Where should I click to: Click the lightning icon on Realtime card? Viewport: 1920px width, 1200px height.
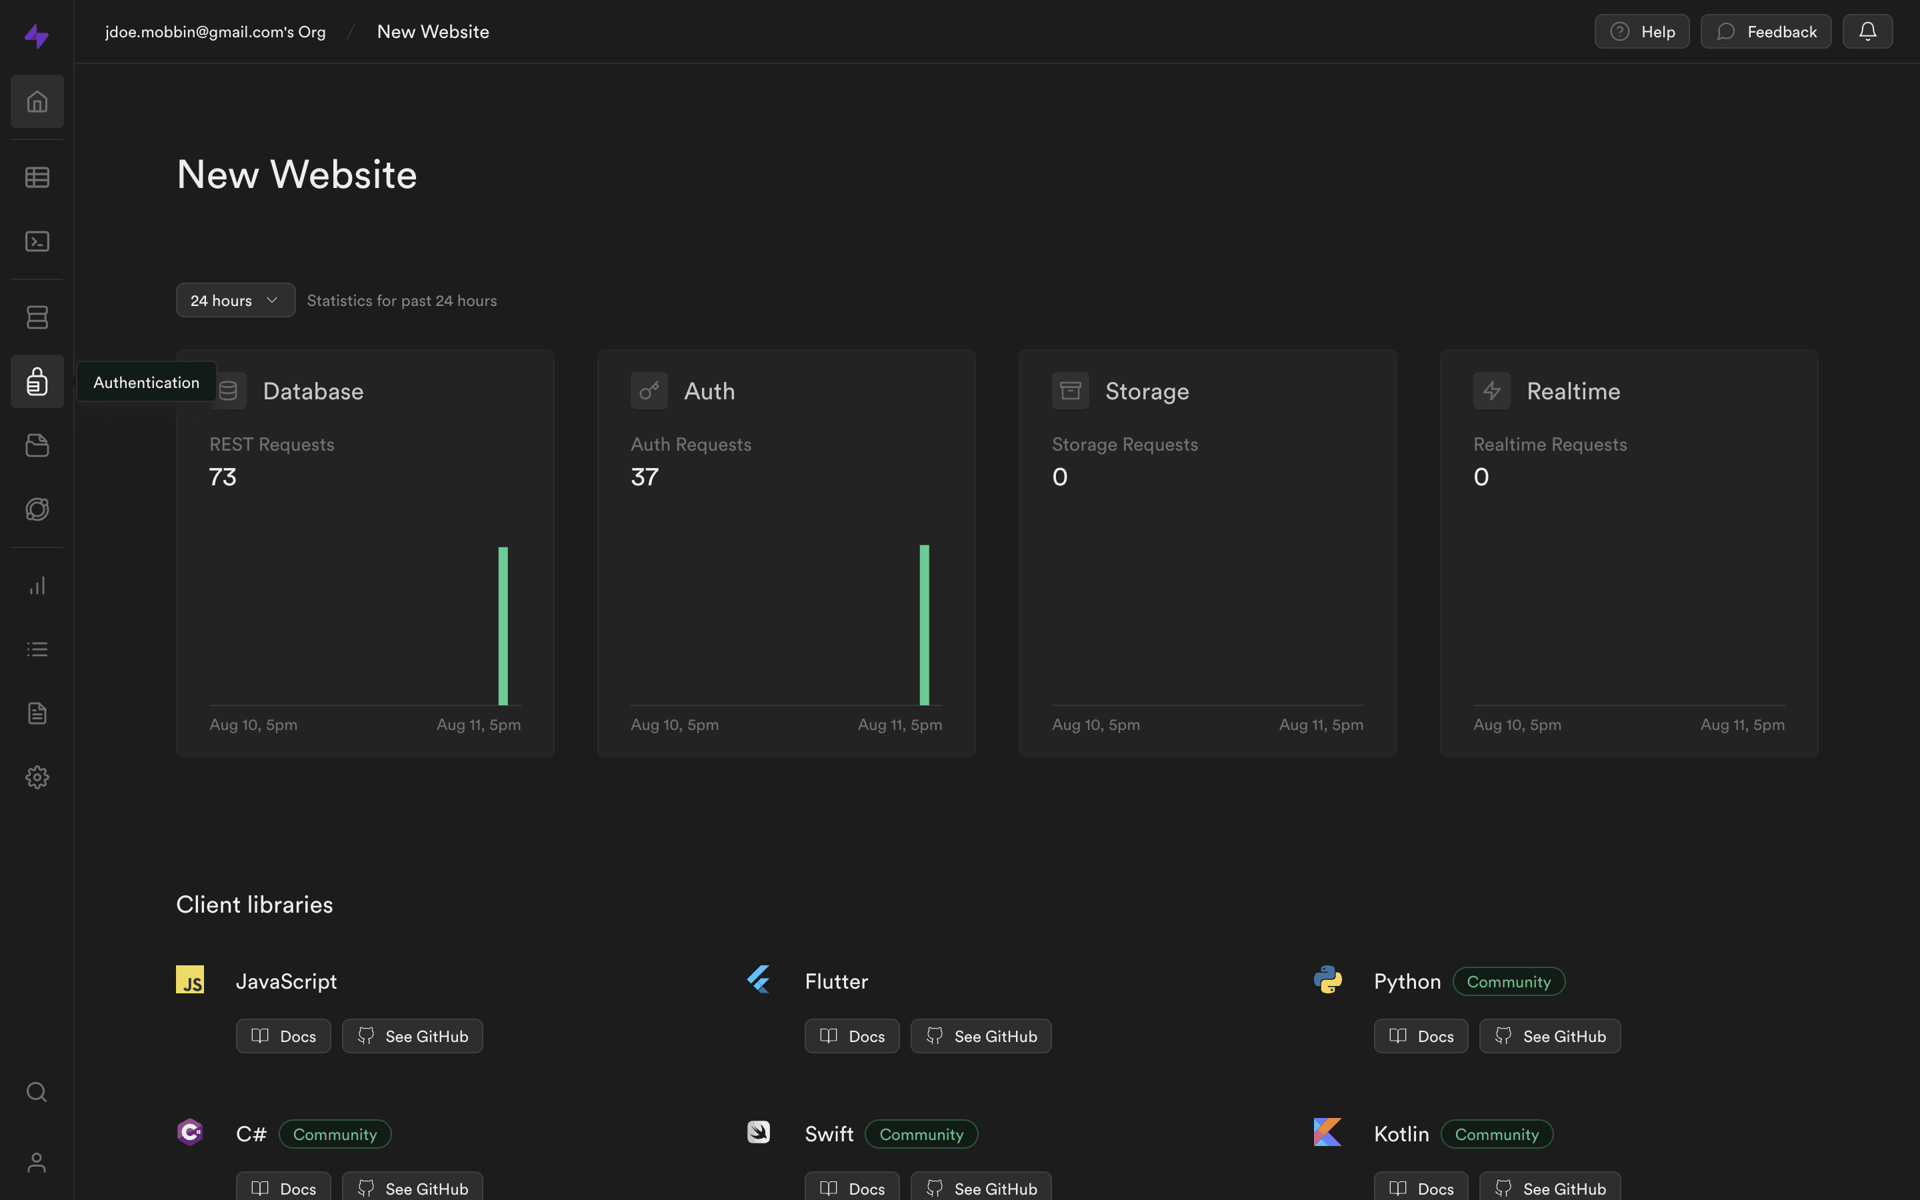click(x=1491, y=391)
